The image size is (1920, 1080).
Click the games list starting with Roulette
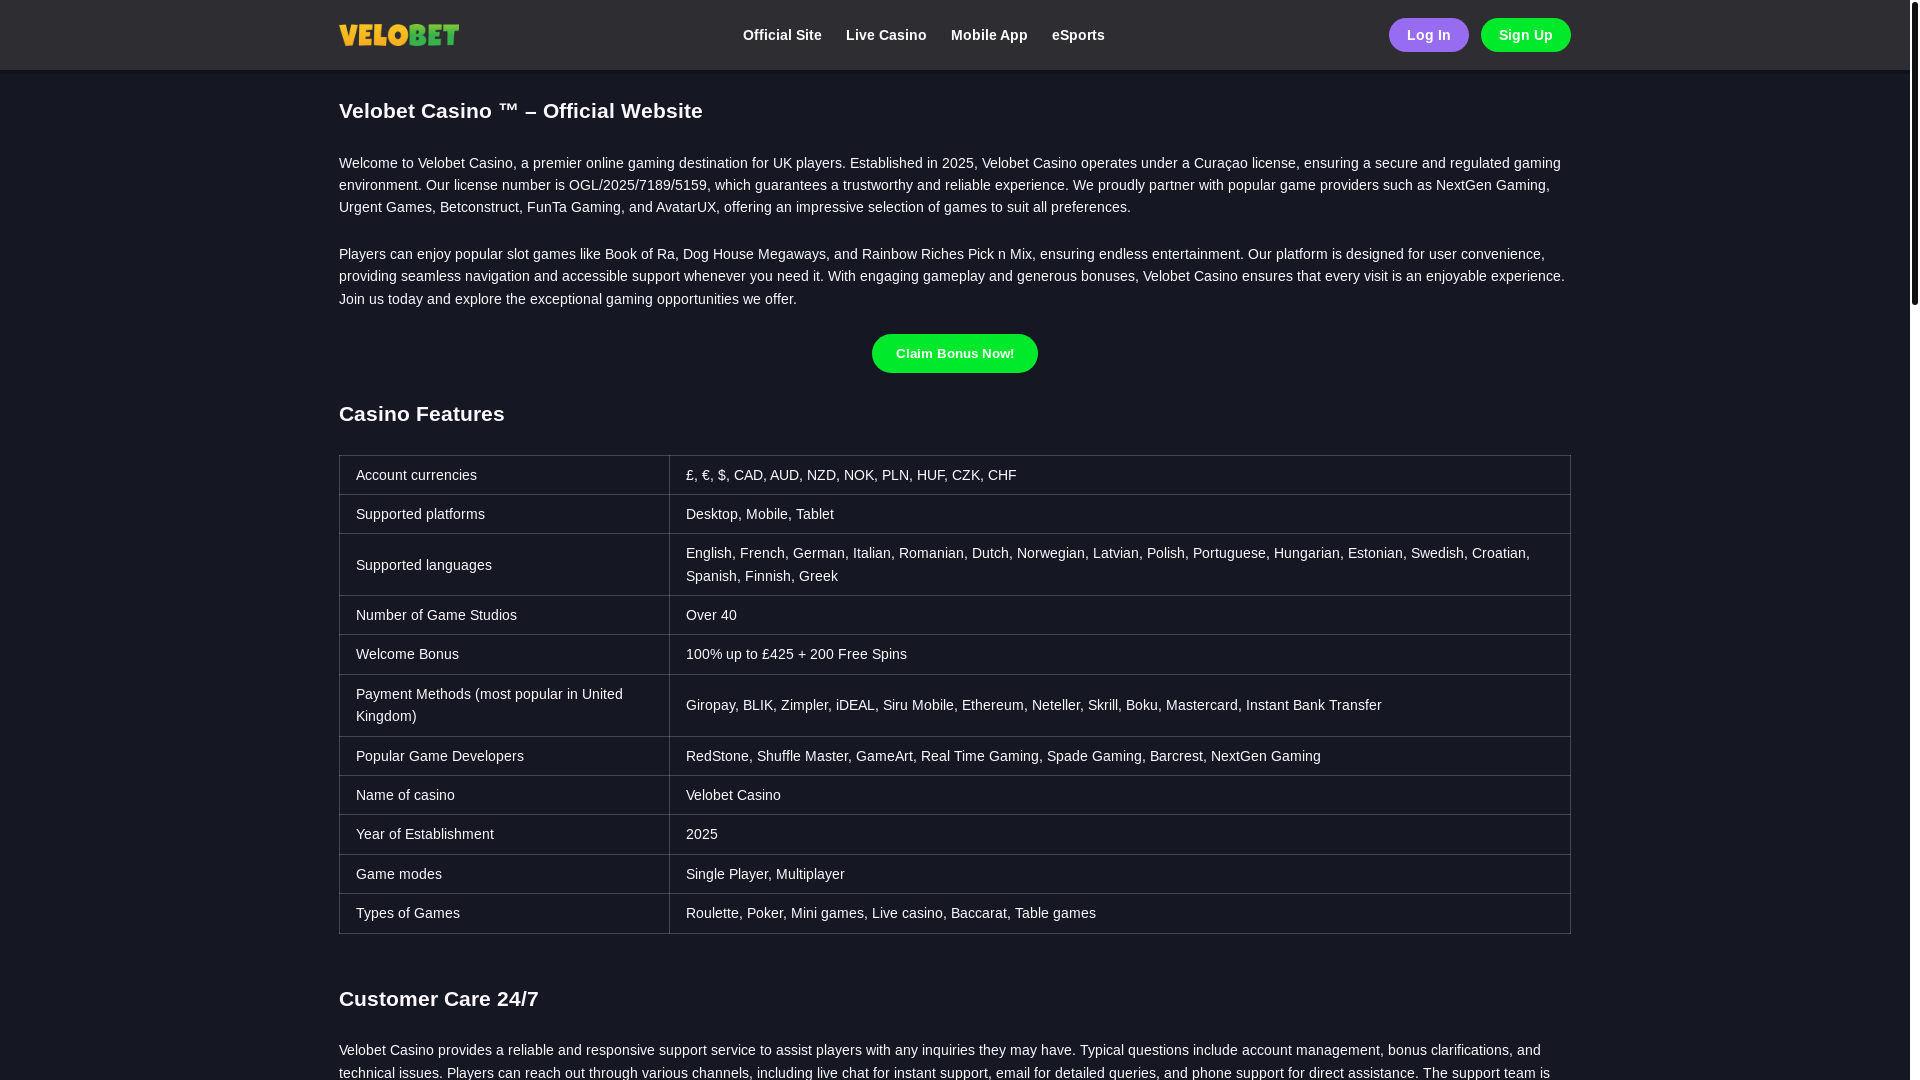(1120, 913)
